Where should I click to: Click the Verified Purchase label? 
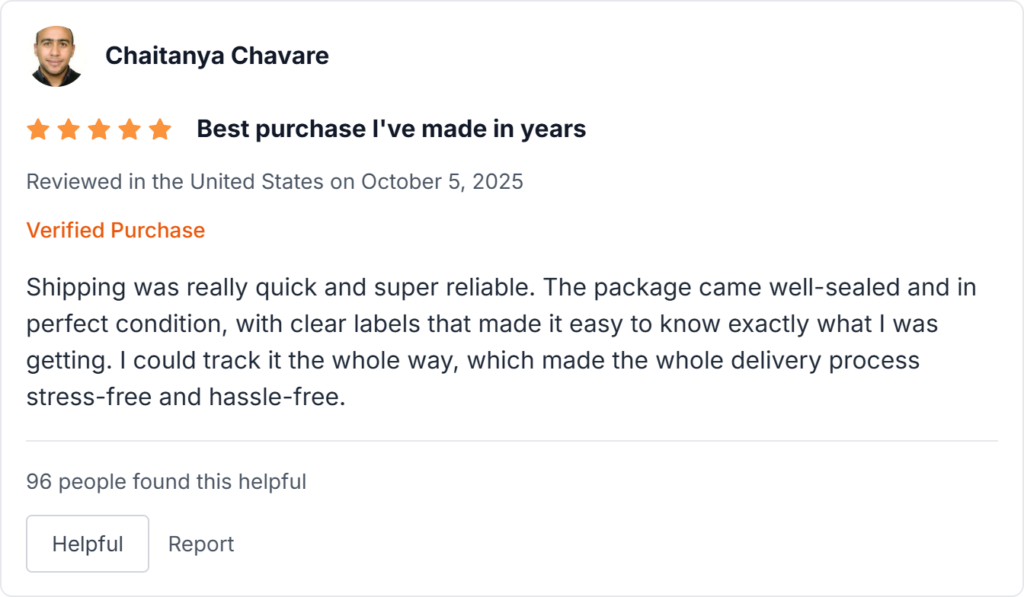click(115, 230)
